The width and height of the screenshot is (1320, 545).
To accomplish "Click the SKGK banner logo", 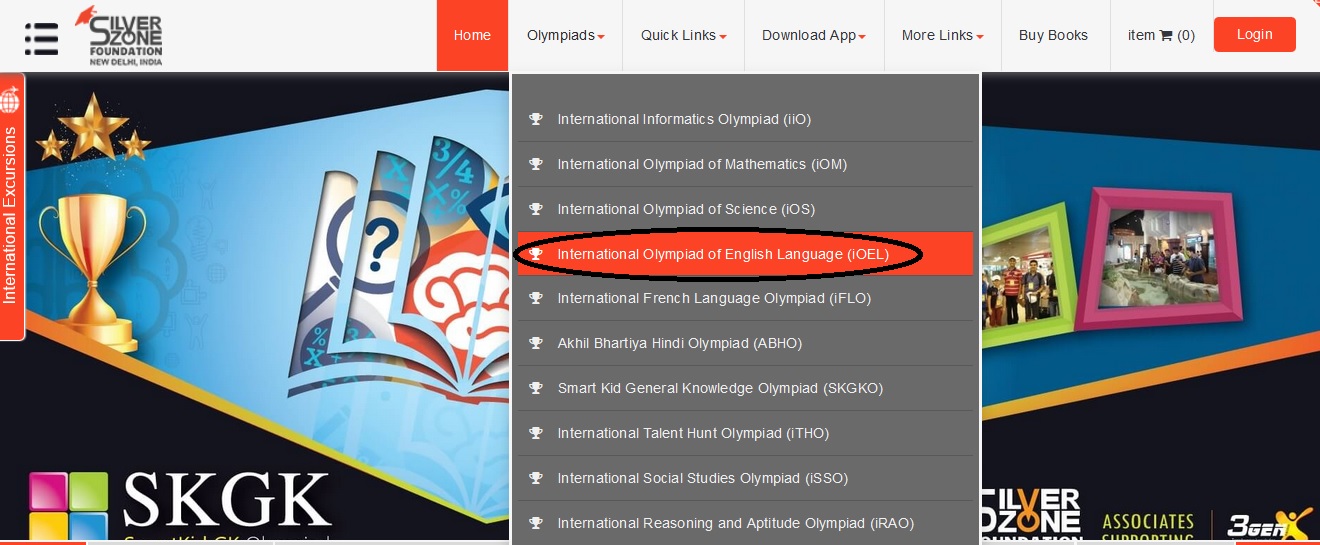I will (x=180, y=507).
